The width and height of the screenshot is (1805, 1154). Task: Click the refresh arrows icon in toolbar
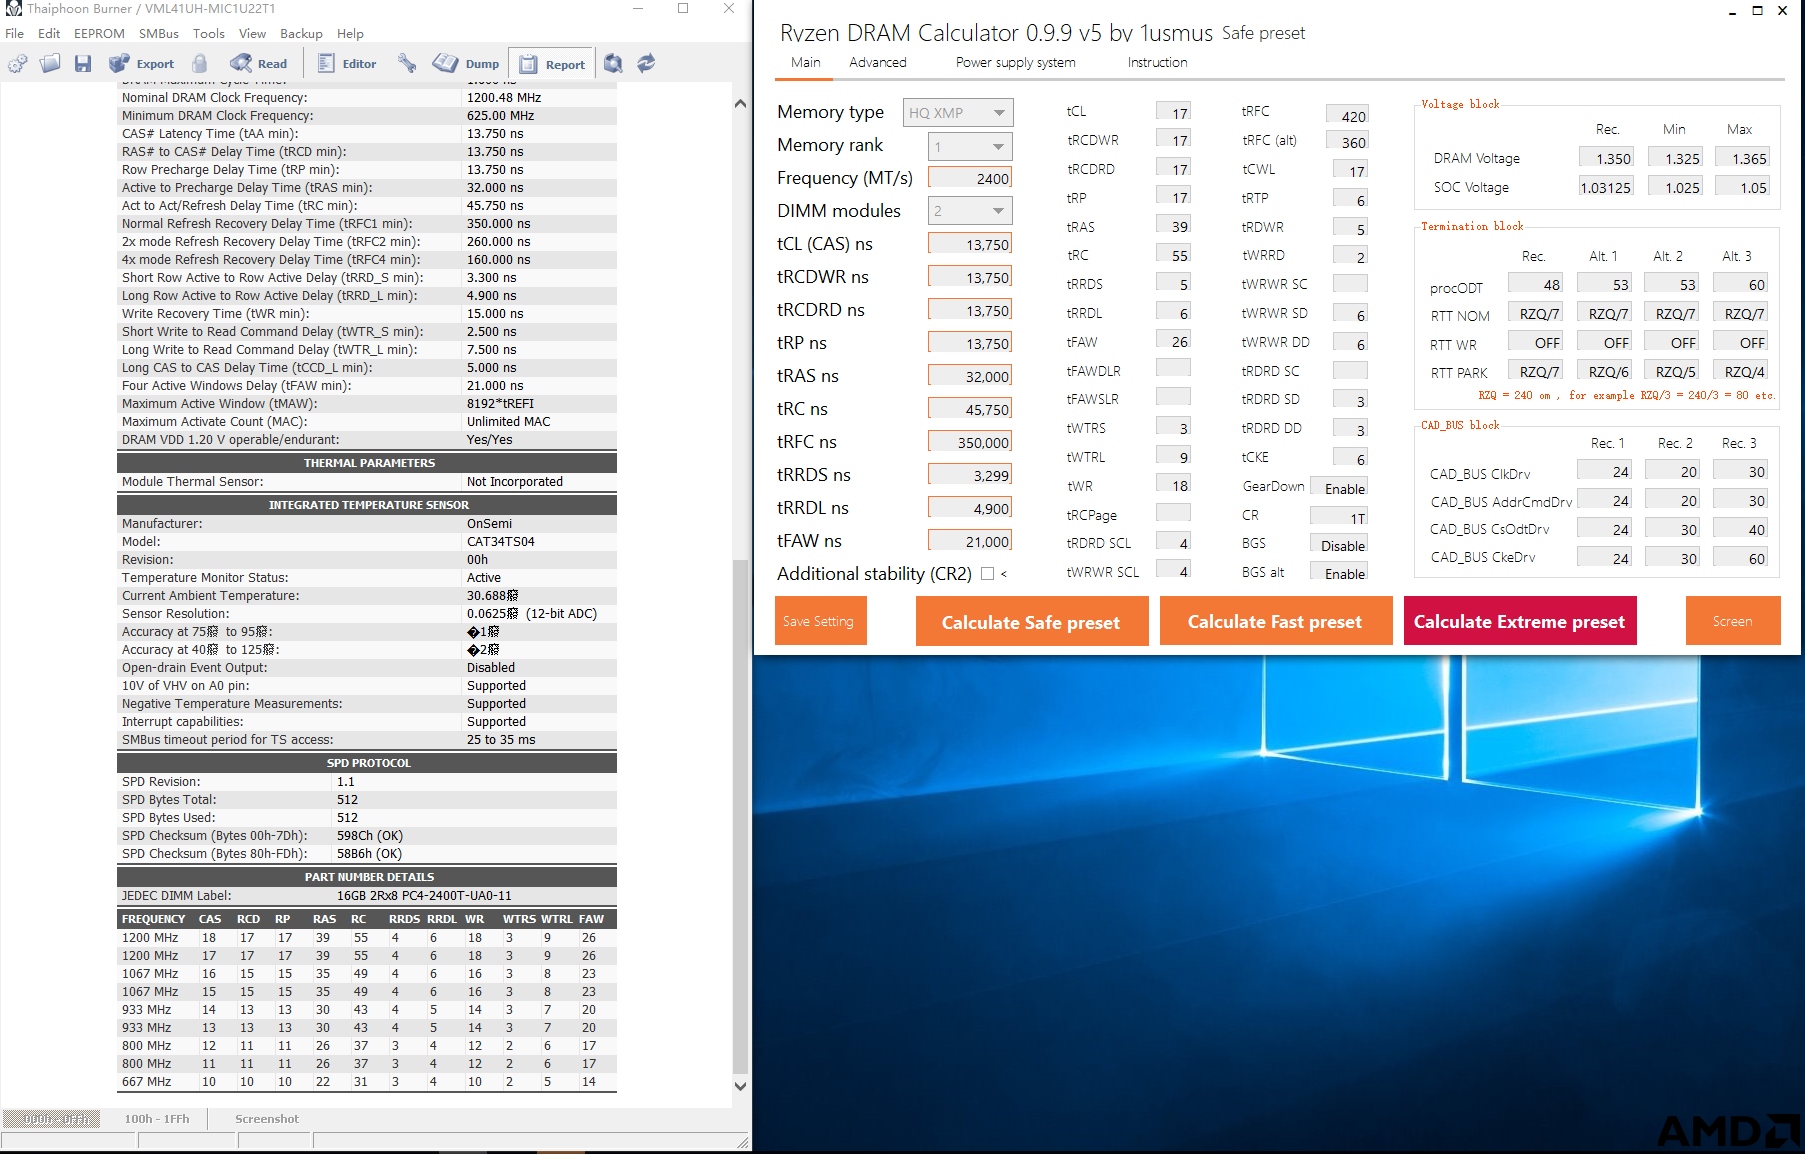(x=646, y=64)
